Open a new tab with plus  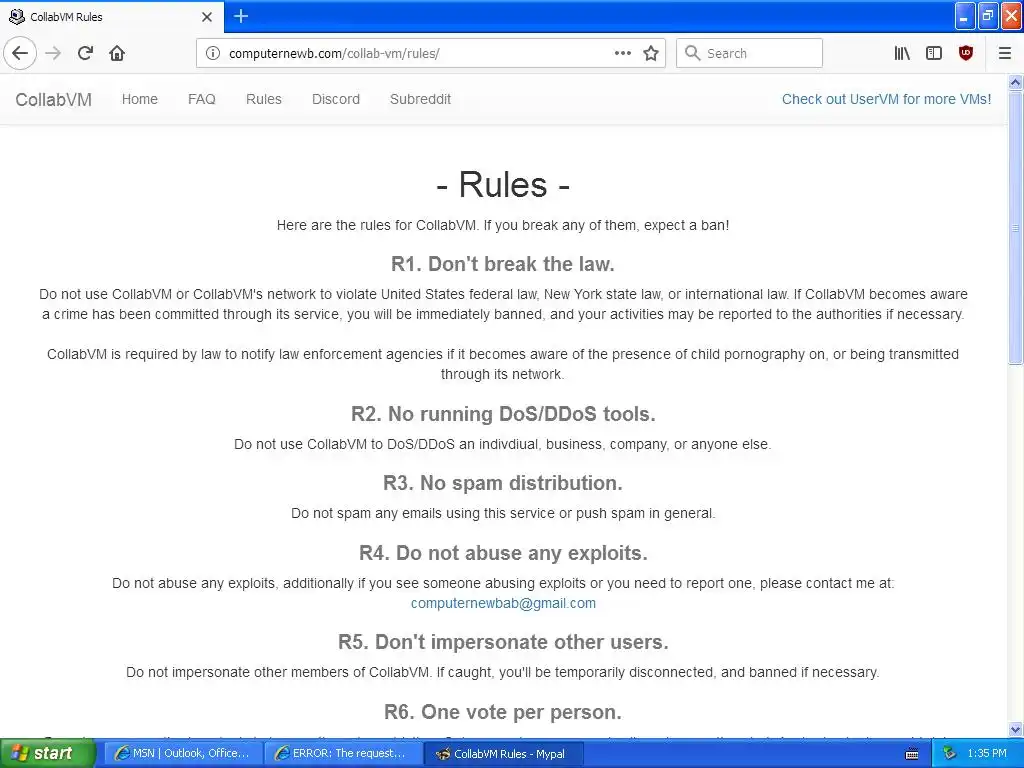(x=240, y=16)
